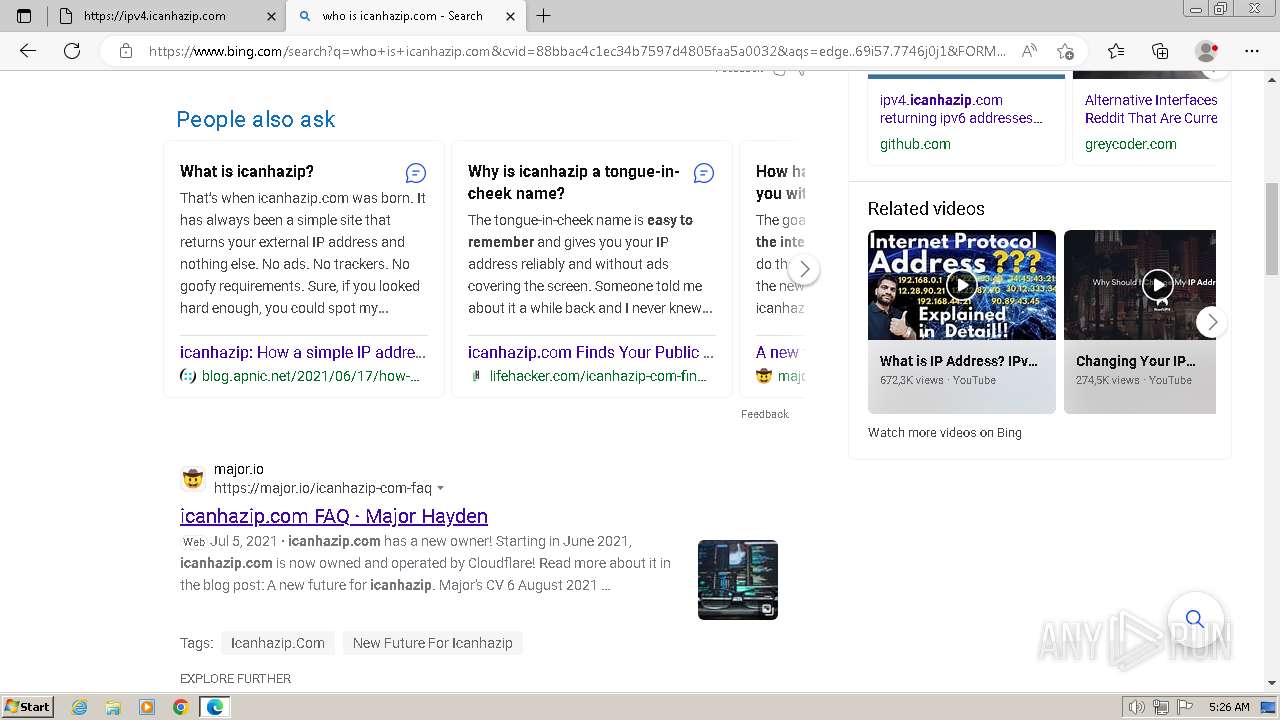Image resolution: width=1280 pixels, height=720 pixels.
Task: Open the Favorites list
Action: [x=1116, y=51]
